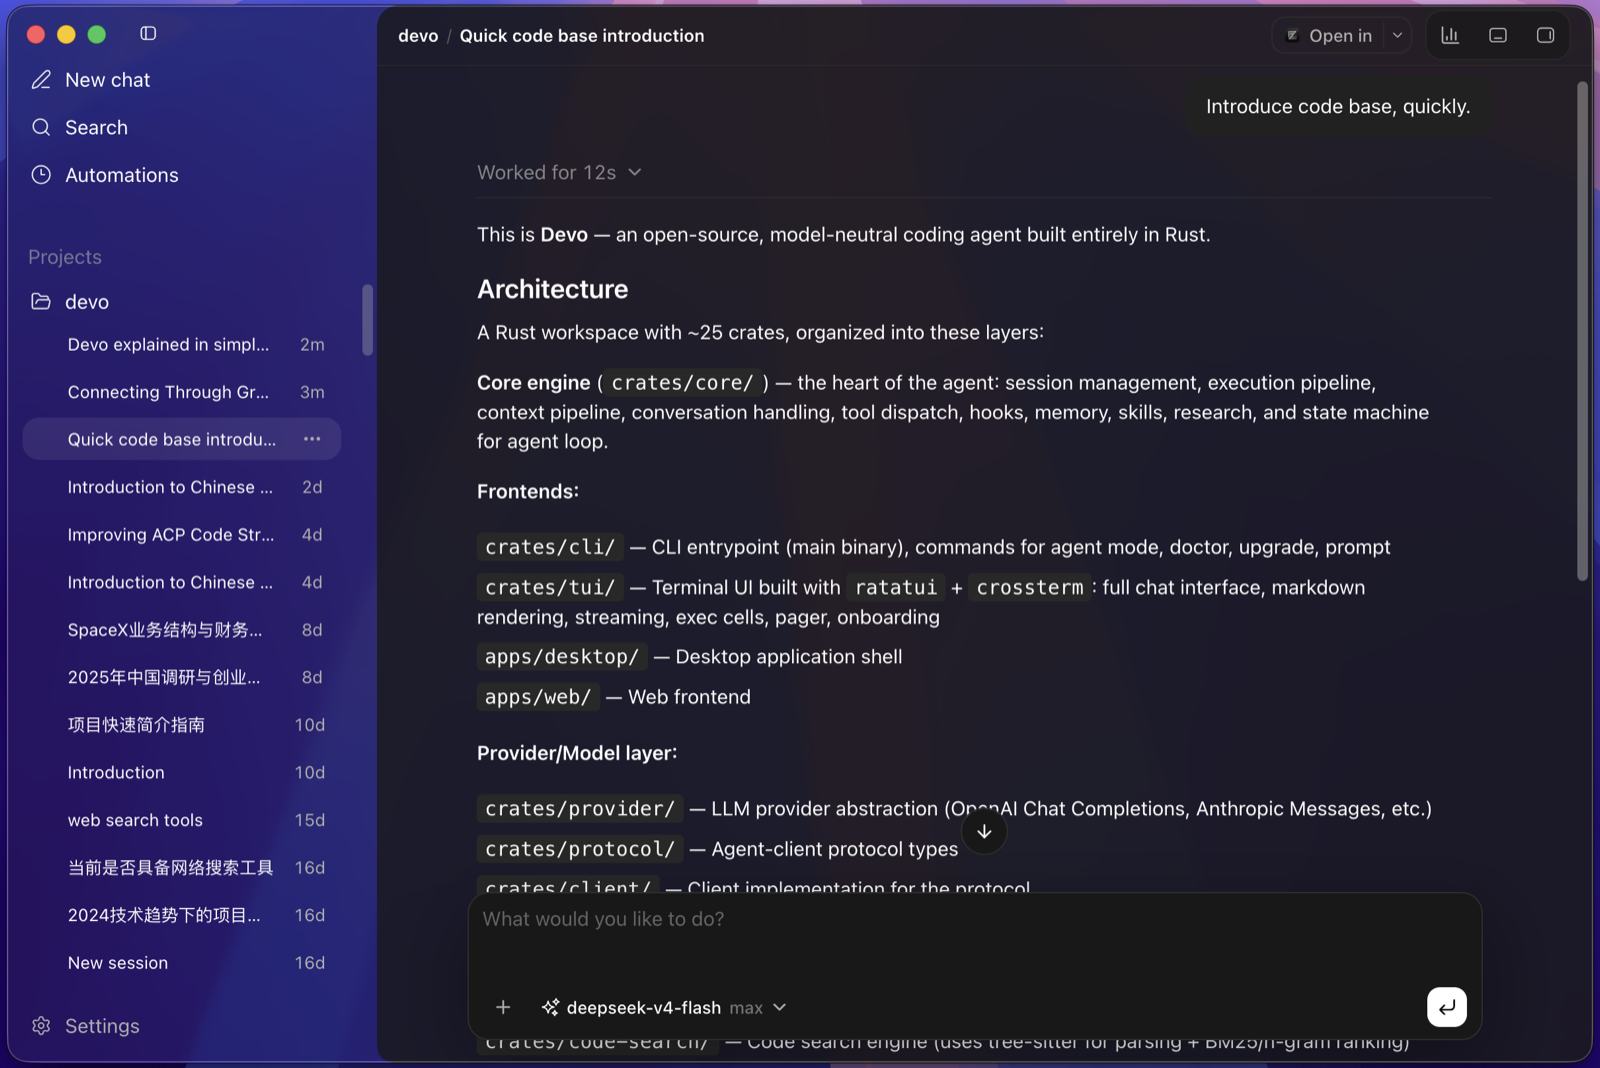Toggle the right side panel icon
Viewport: 1600px width, 1068px height.
click(x=1545, y=36)
